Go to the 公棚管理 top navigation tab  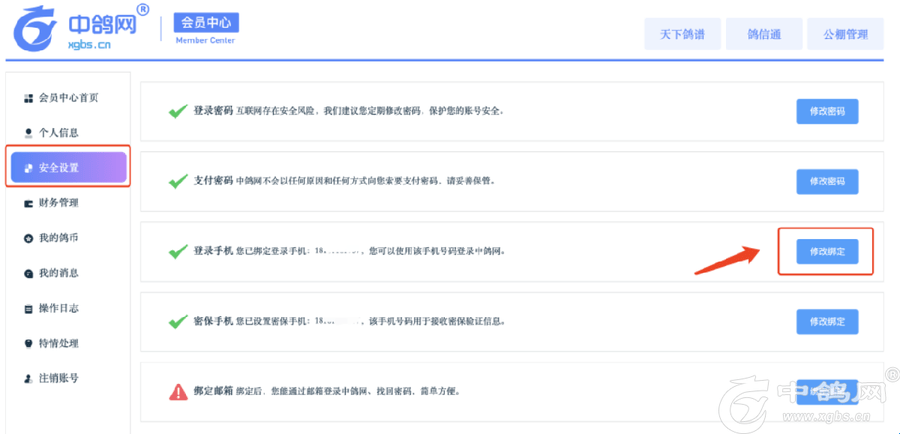pos(845,34)
